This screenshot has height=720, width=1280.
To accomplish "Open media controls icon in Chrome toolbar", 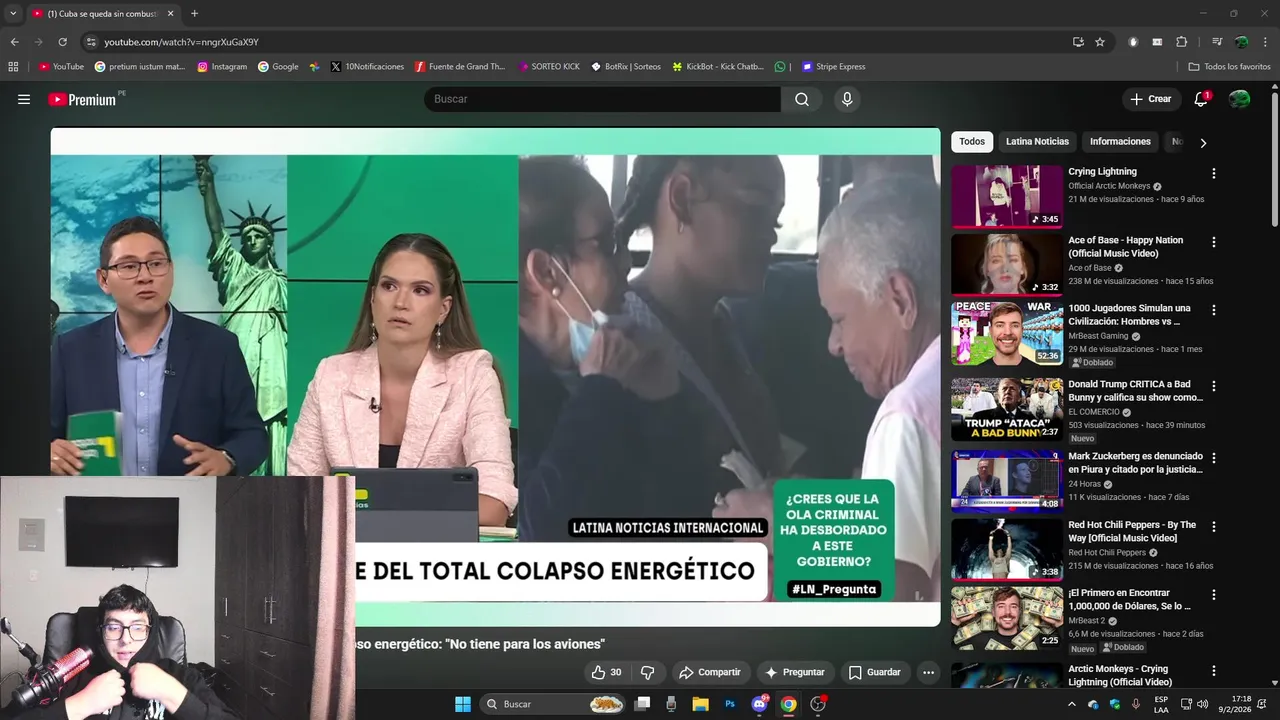I will (1217, 42).
